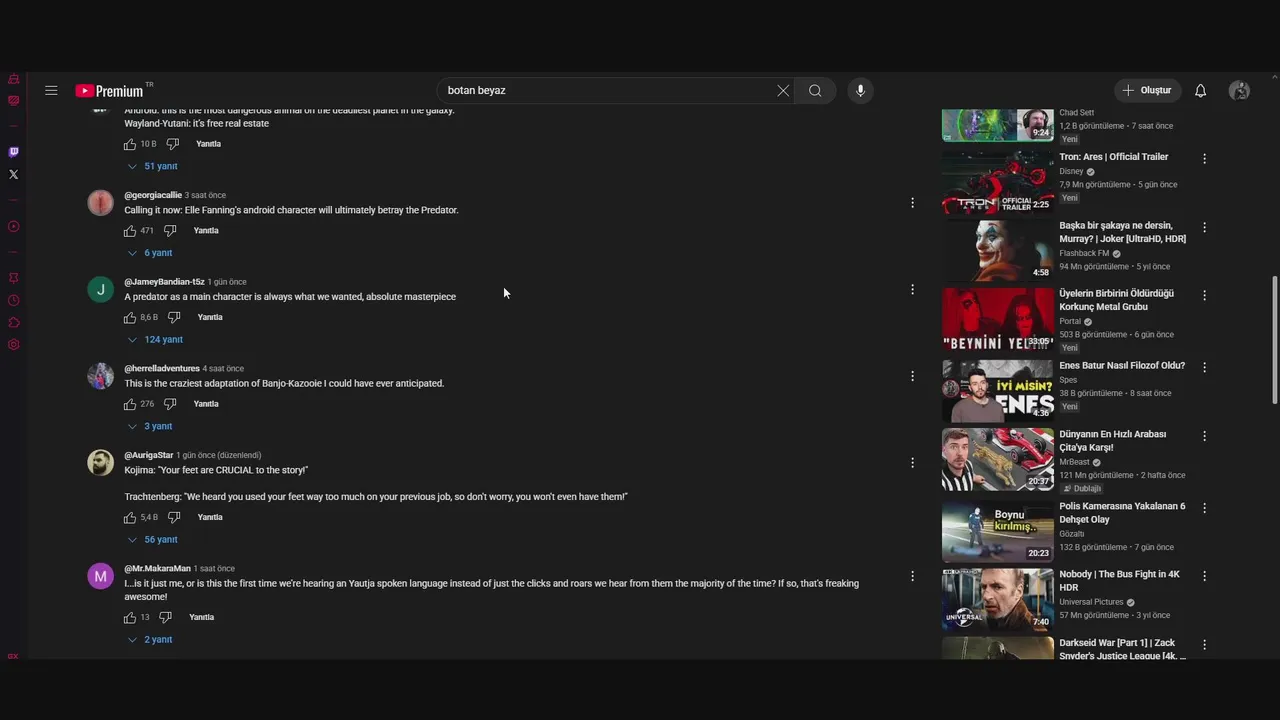Image resolution: width=1280 pixels, height=720 pixels.
Task: Open 'Enes Batur Nasıl Filozof Oldu?' title
Action: point(1122,366)
